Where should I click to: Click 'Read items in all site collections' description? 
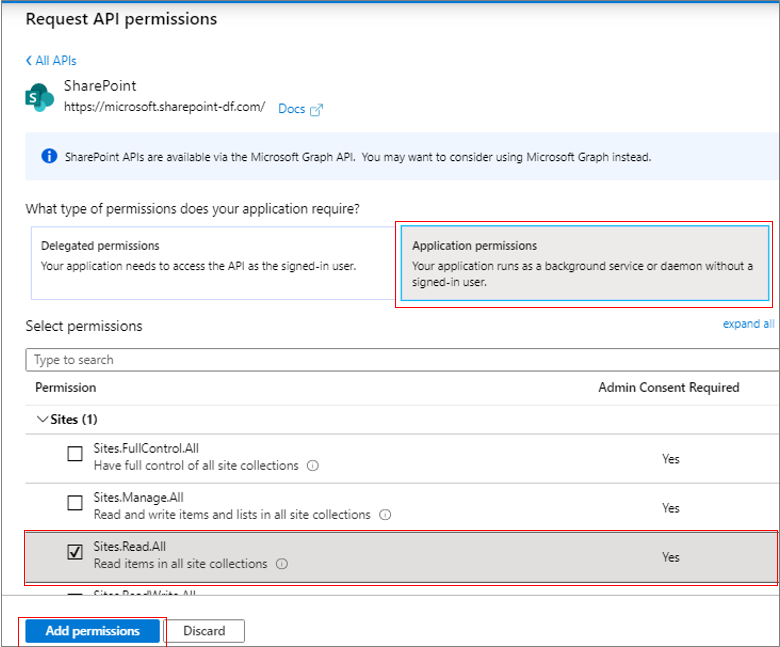click(181, 564)
